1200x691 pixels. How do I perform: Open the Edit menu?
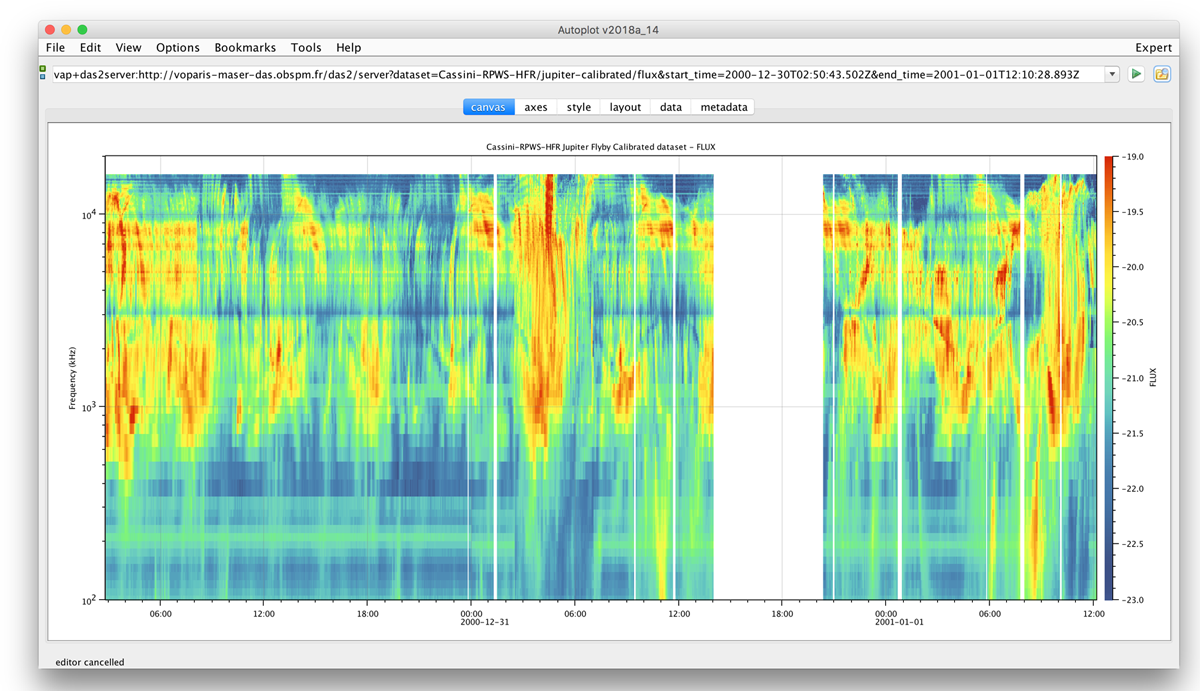pos(91,47)
